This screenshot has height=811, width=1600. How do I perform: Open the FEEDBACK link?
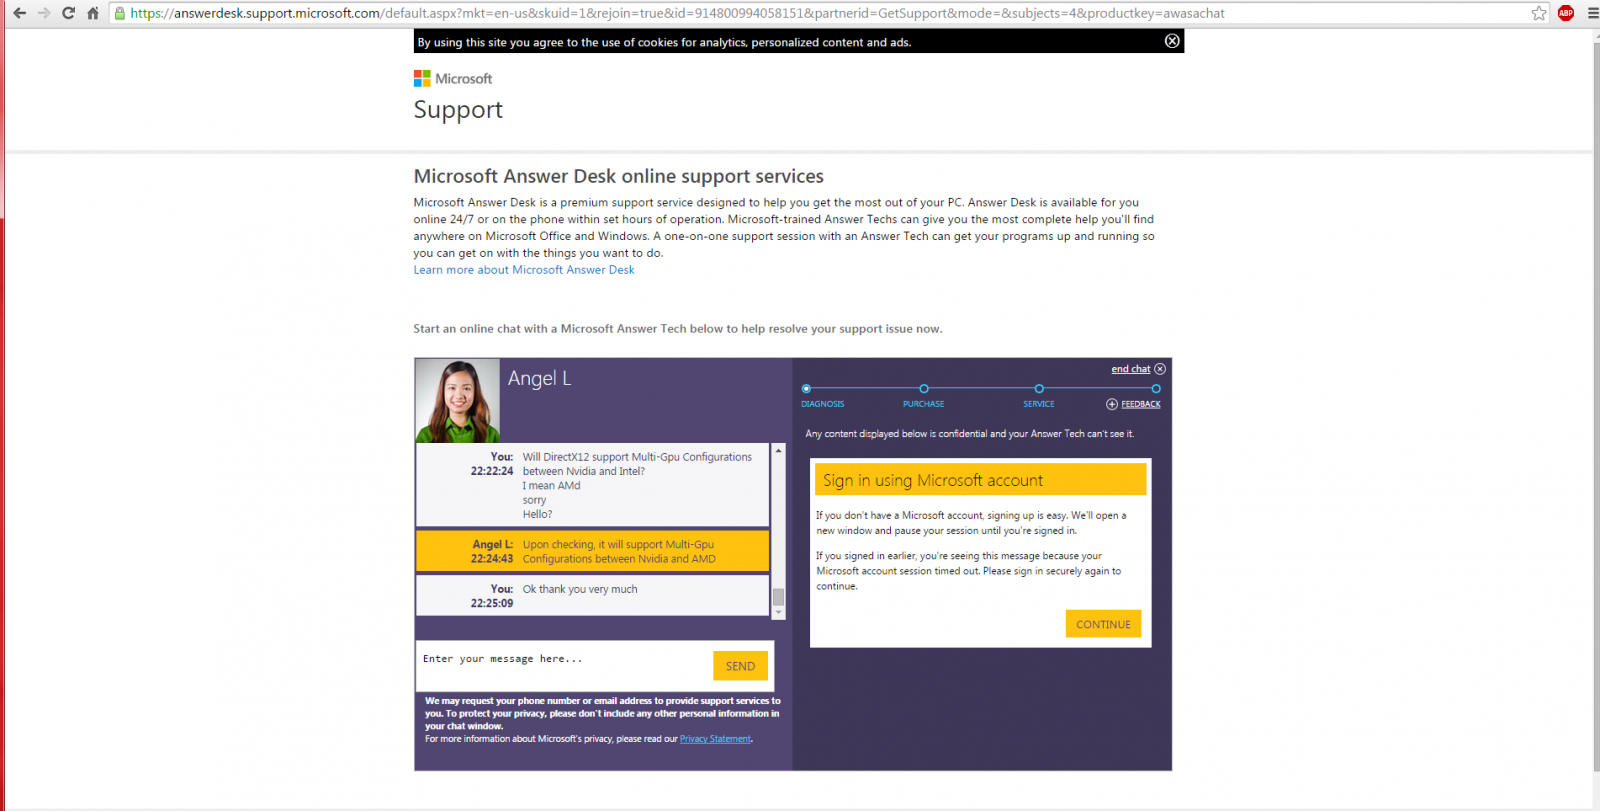(1141, 404)
